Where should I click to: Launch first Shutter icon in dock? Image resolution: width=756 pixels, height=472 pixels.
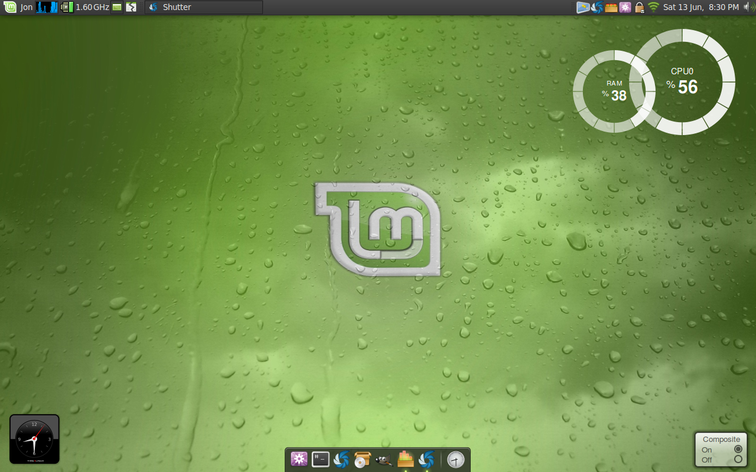(341, 459)
